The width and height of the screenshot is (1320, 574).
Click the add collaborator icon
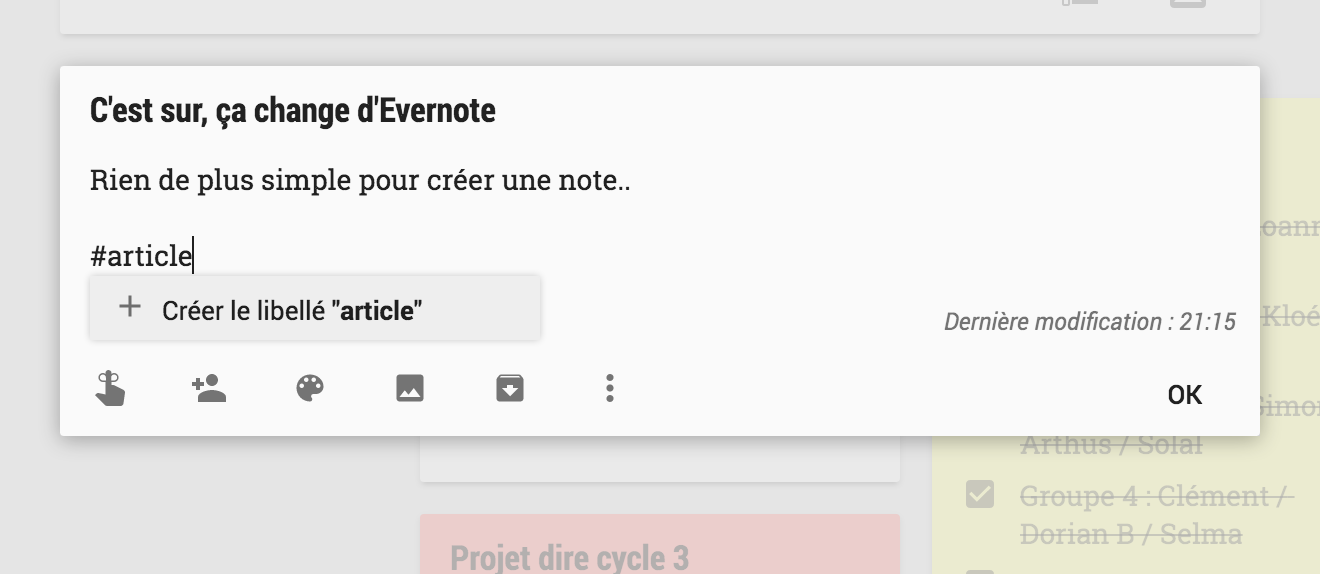[x=209, y=388]
